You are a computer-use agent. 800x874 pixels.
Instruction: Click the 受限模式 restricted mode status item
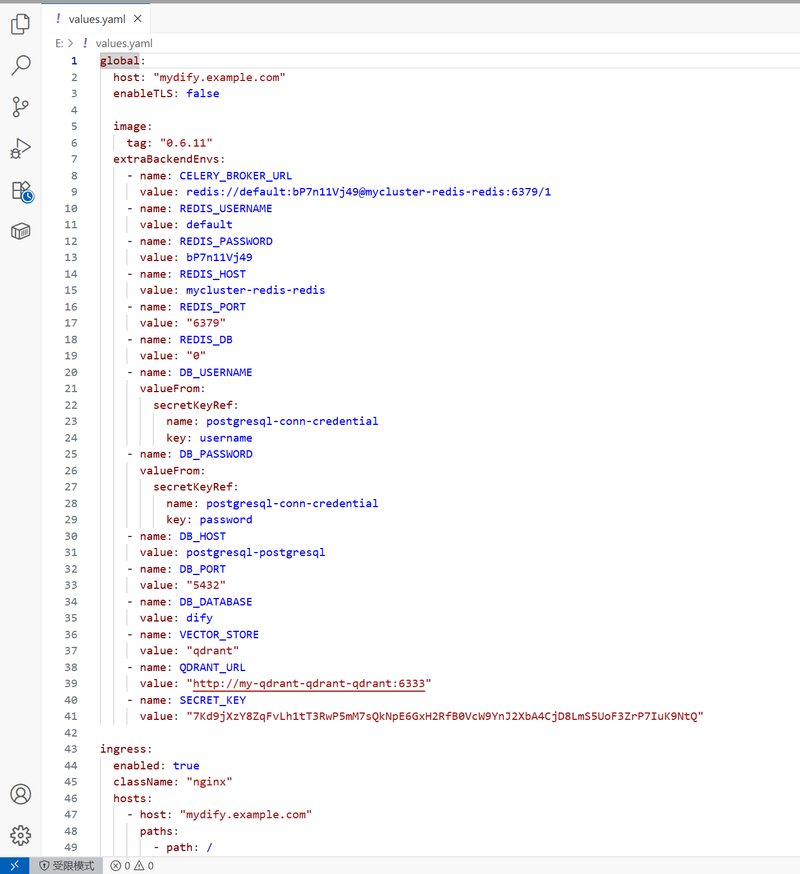pyautogui.click(x=66, y=865)
